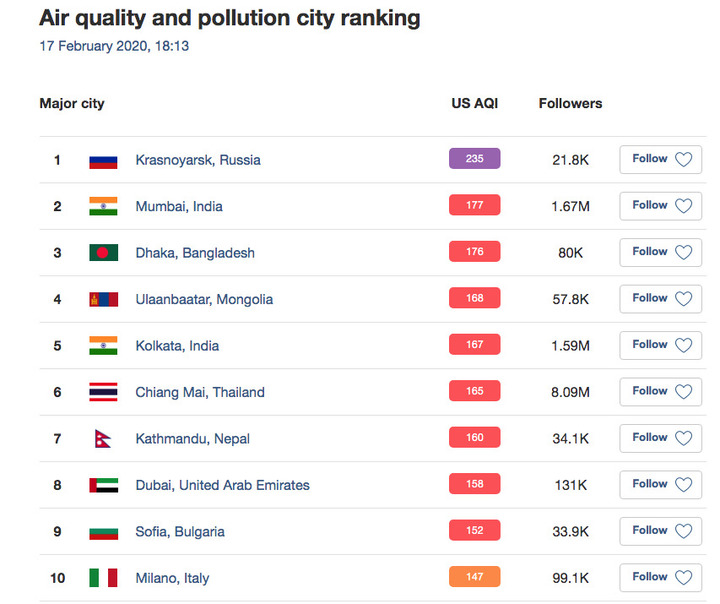
Task: Follow Kolkata, India
Action: coord(660,345)
